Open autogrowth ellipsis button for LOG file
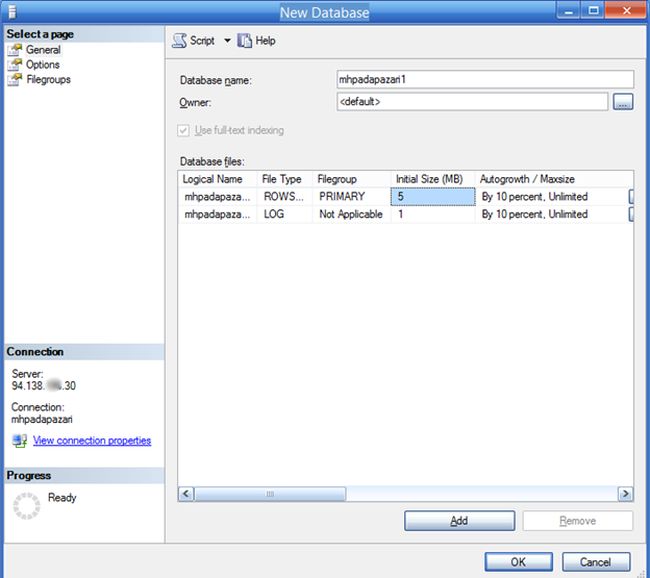Viewport: 650px width, 578px height. click(x=631, y=214)
